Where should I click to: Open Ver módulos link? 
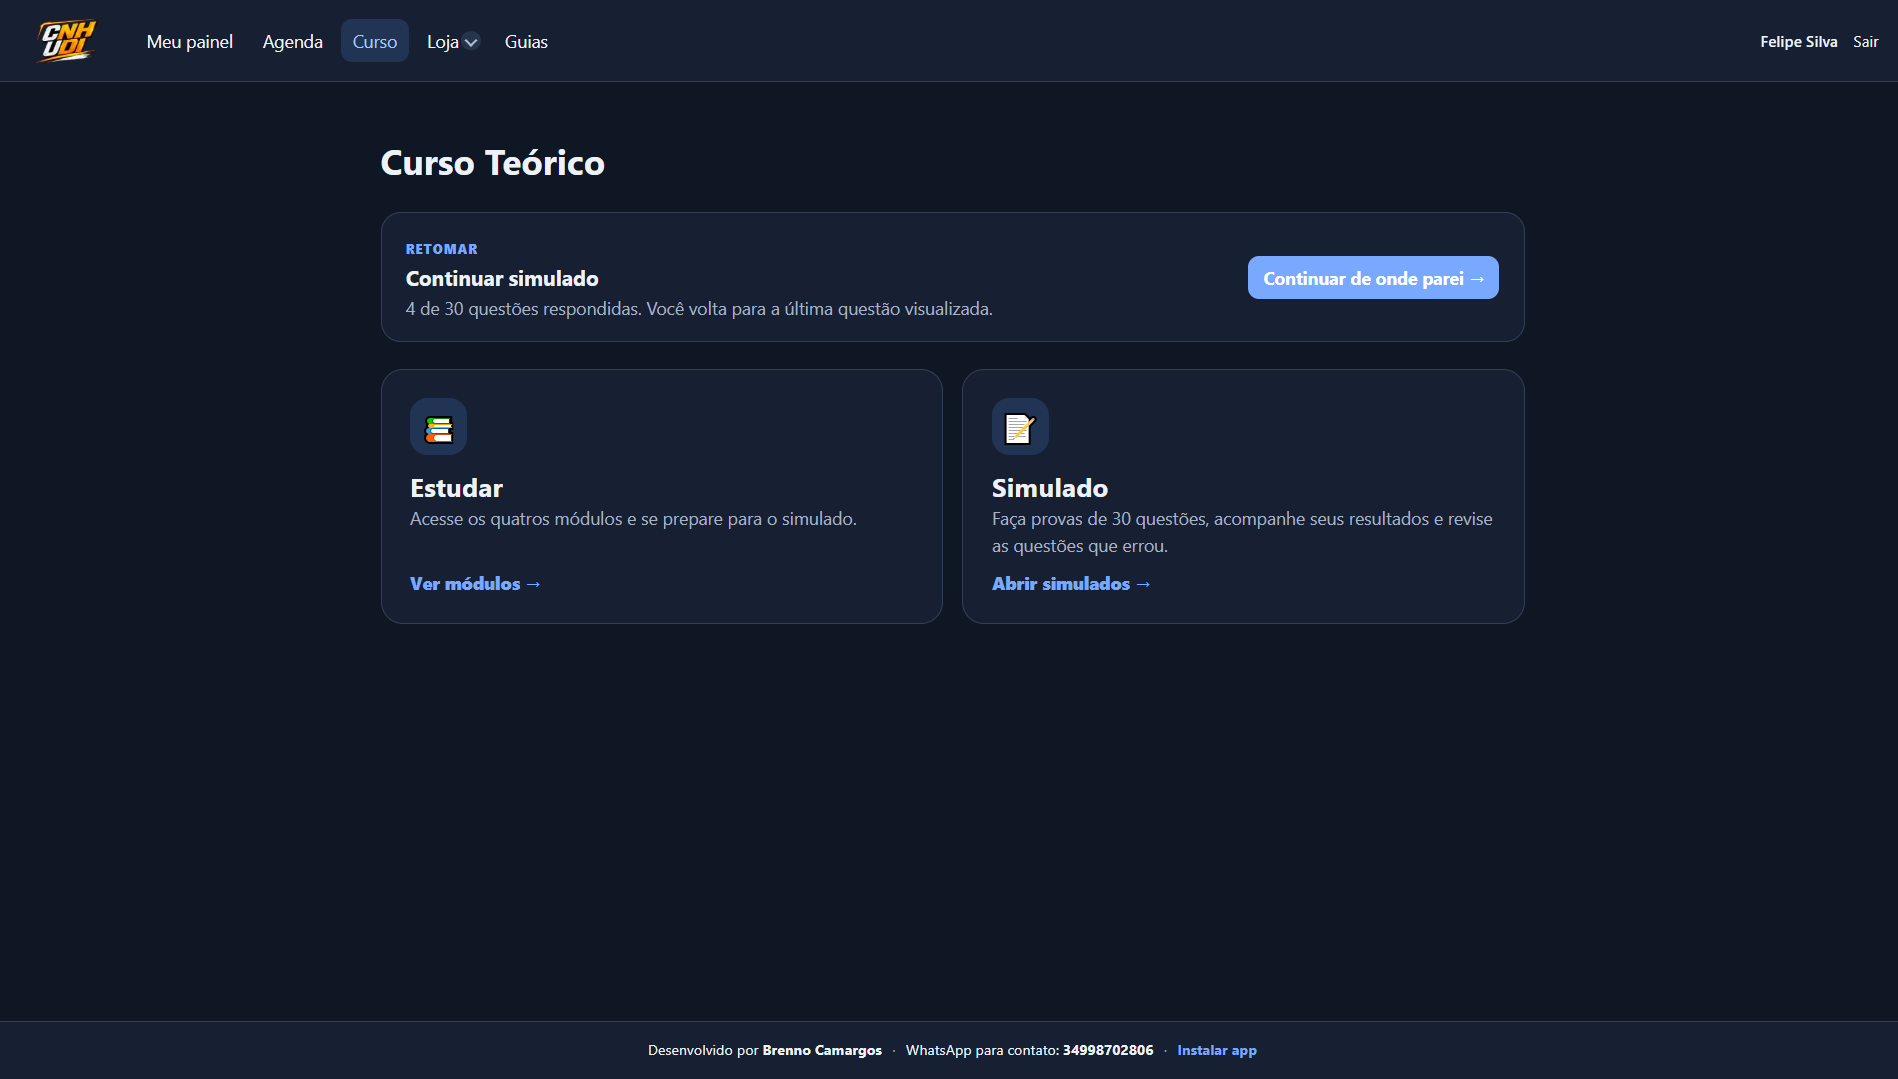tap(476, 583)
